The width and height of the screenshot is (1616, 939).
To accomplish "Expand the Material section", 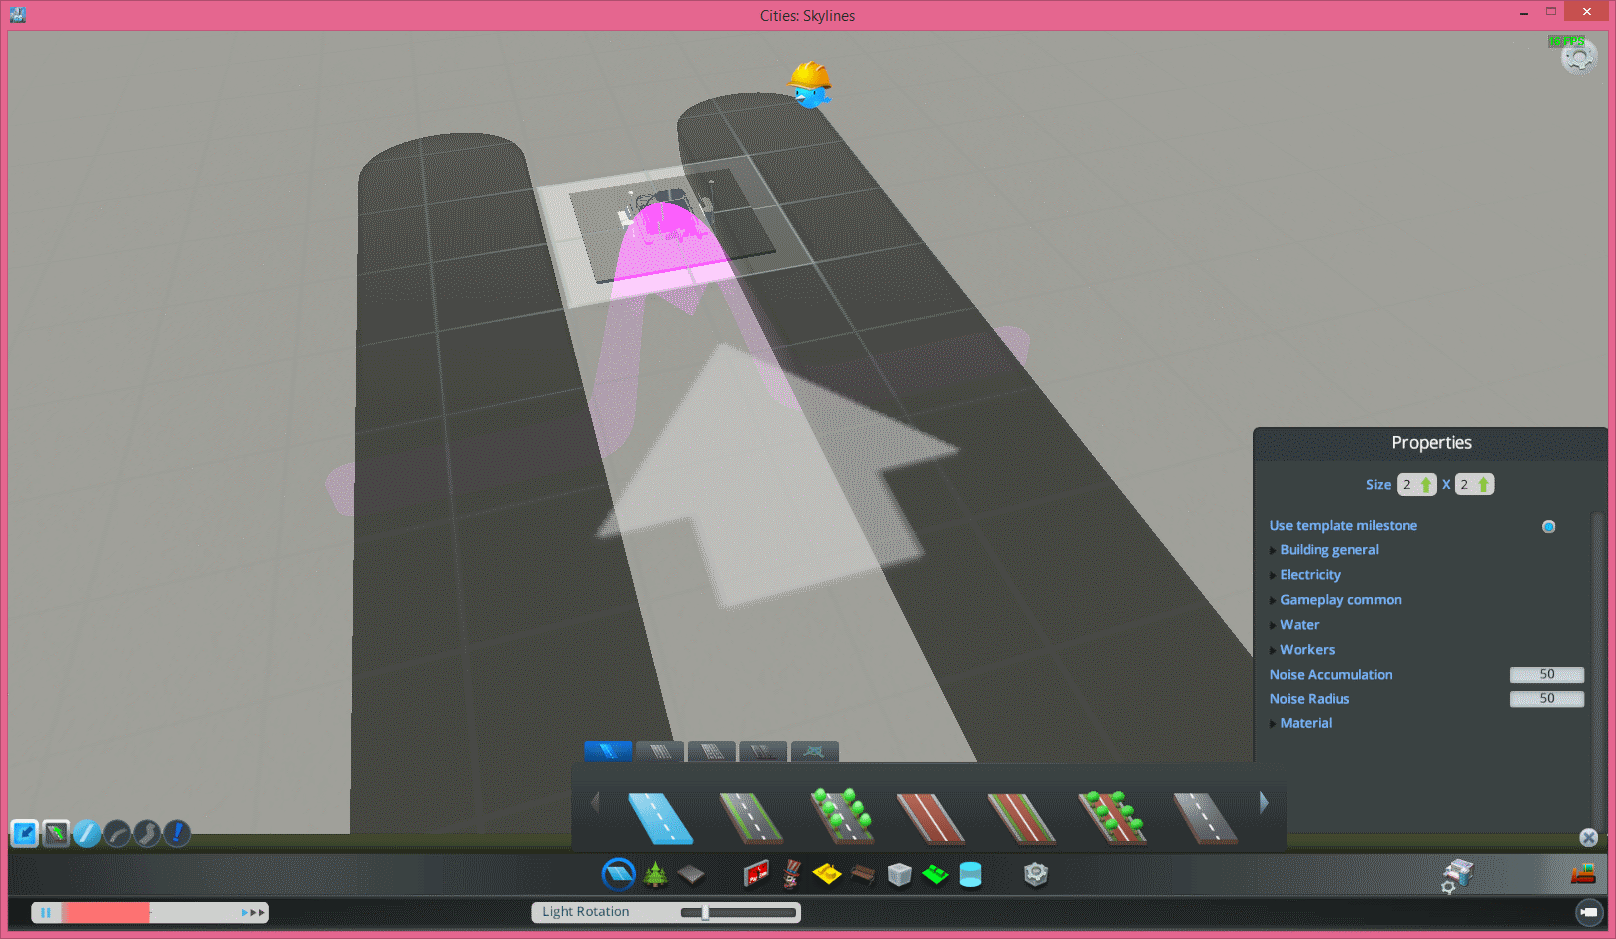I will [1306, 723].
